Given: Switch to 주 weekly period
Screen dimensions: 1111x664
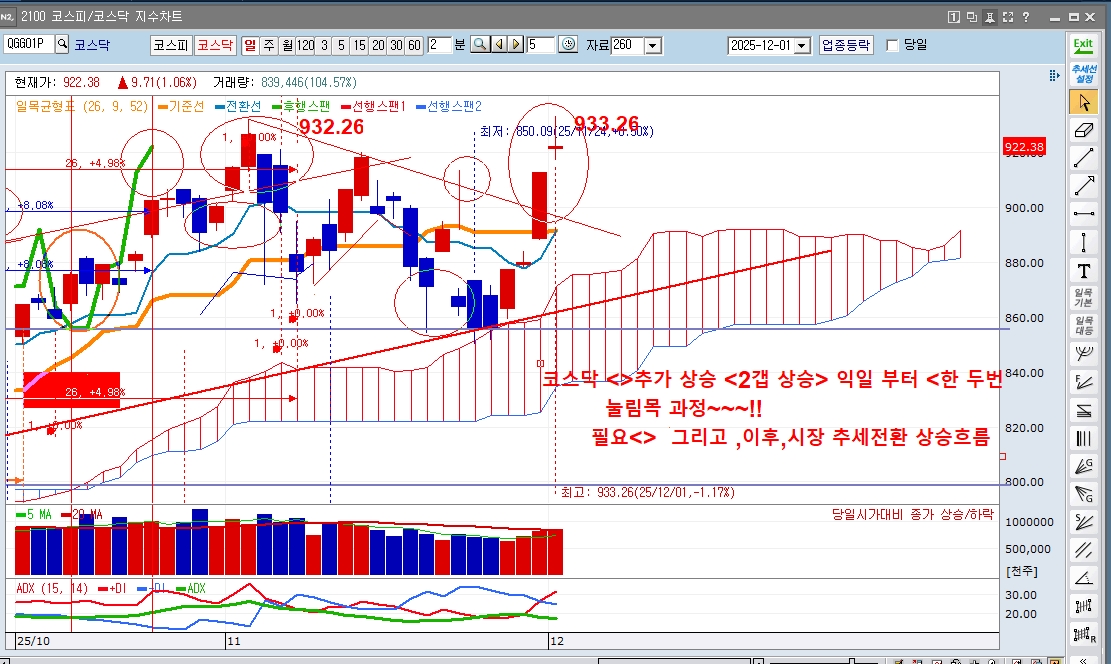Looking at the screenshot, I should coord(269,45).
